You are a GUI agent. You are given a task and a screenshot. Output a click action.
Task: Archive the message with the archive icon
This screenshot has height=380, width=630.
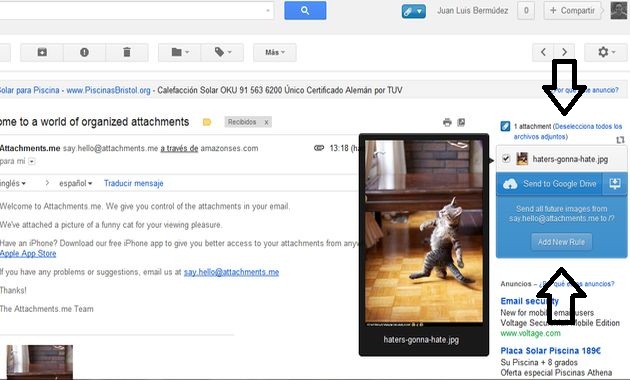pyautogui.click(x=42, y=52)
